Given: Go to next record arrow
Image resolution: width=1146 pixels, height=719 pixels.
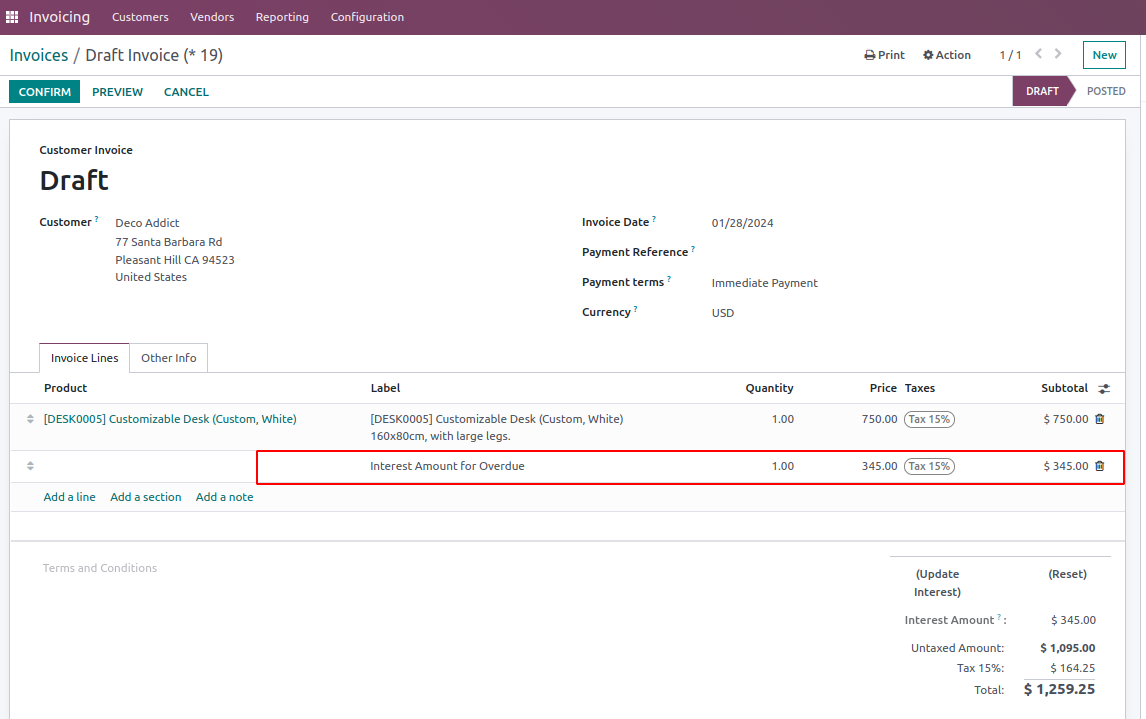Looking at the screenshot, I should (x=1058, y=54).
